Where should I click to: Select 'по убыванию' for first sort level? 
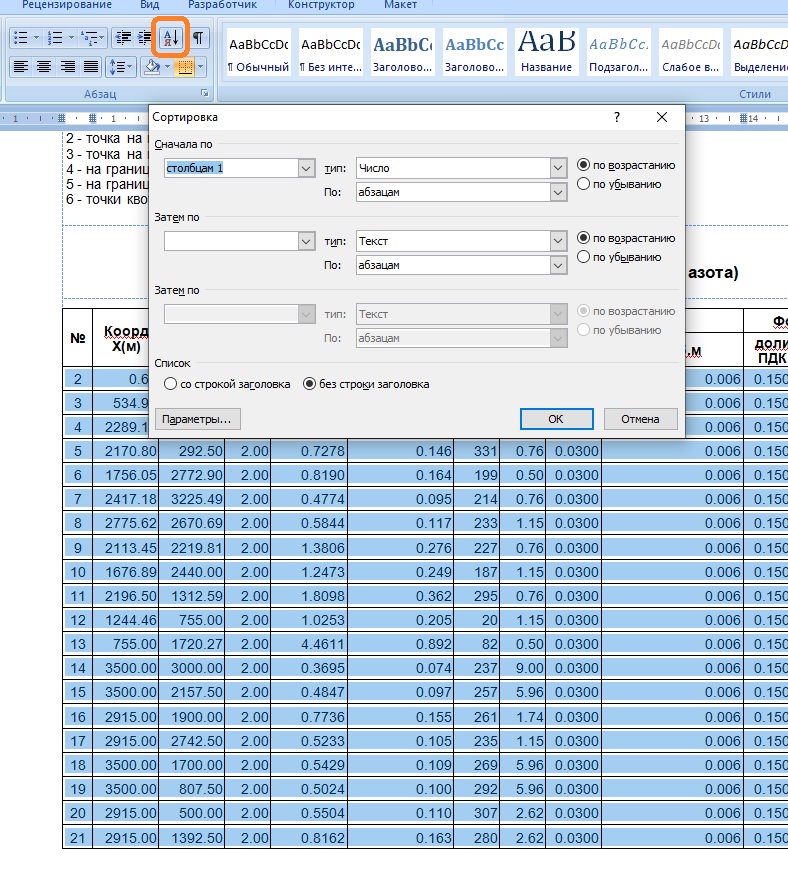[x=584, y=184]
